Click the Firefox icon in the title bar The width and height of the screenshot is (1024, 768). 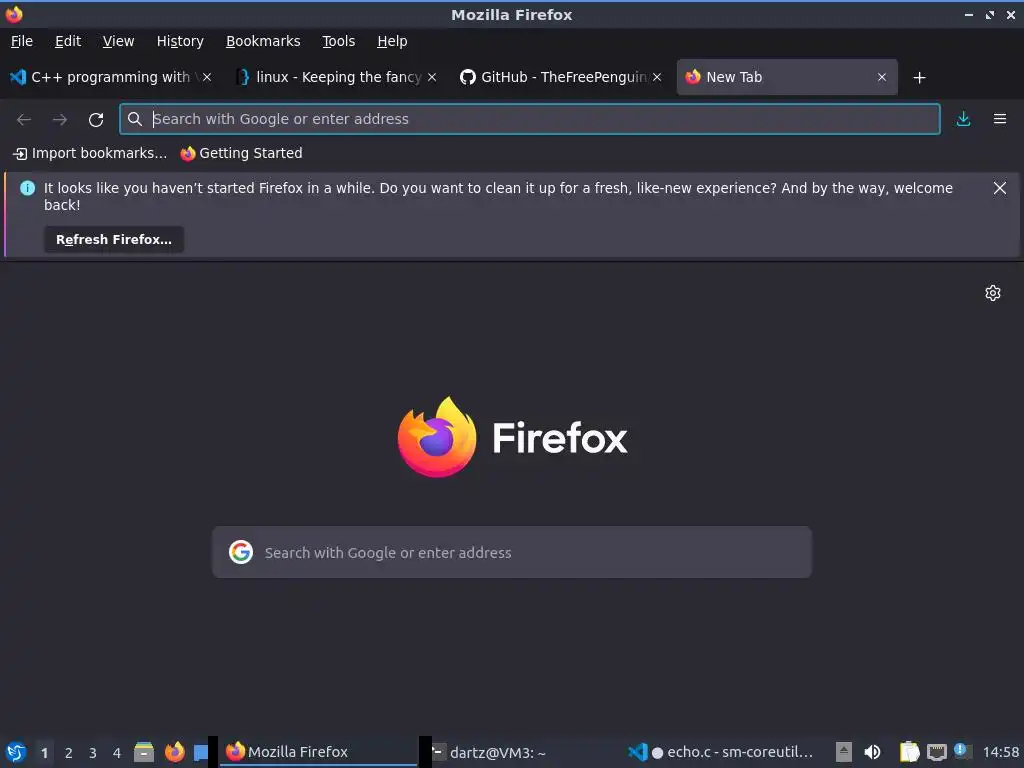(14, 14)
